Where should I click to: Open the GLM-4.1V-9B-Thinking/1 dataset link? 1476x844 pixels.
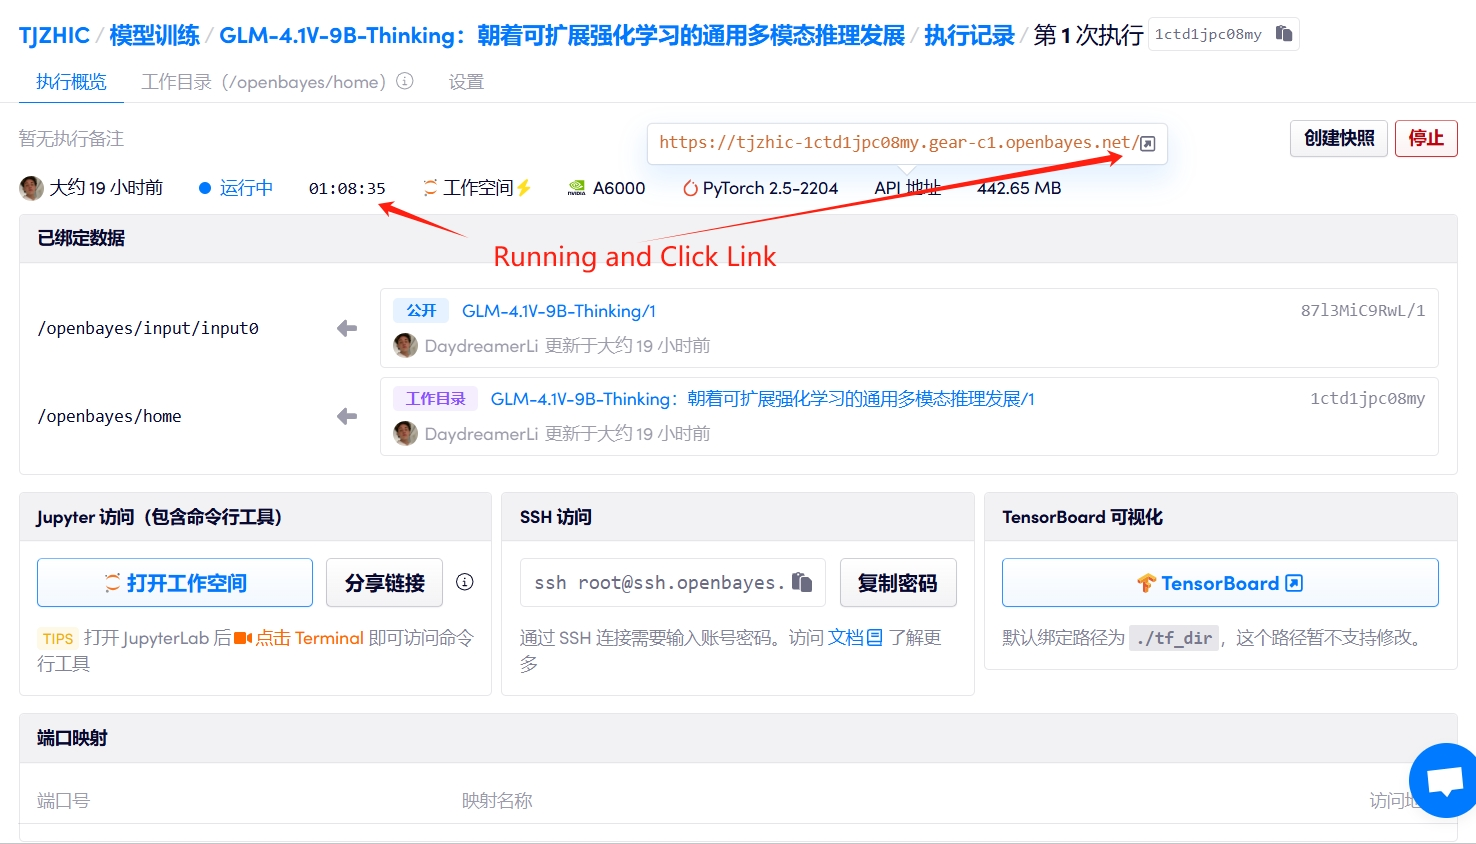pyautogui.click(x=558, y=311)
